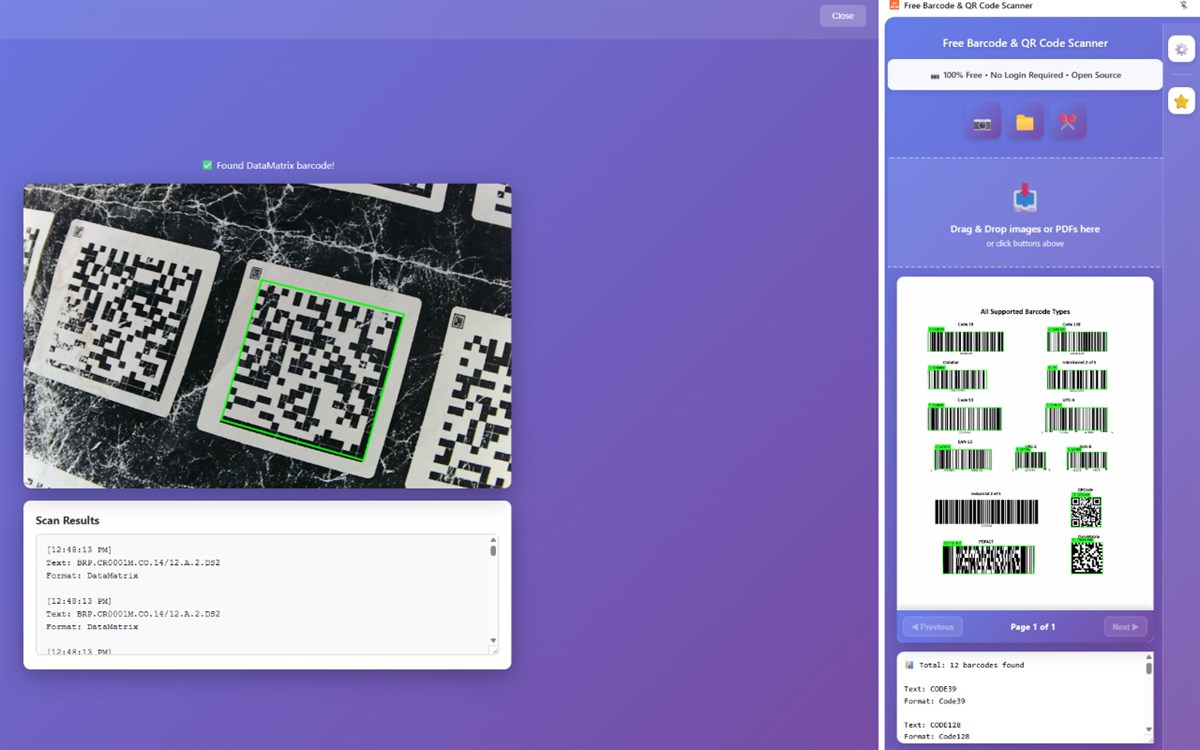Go to Previous page
The width and height of the screenshot is (1200, 750).
[933, 627]
